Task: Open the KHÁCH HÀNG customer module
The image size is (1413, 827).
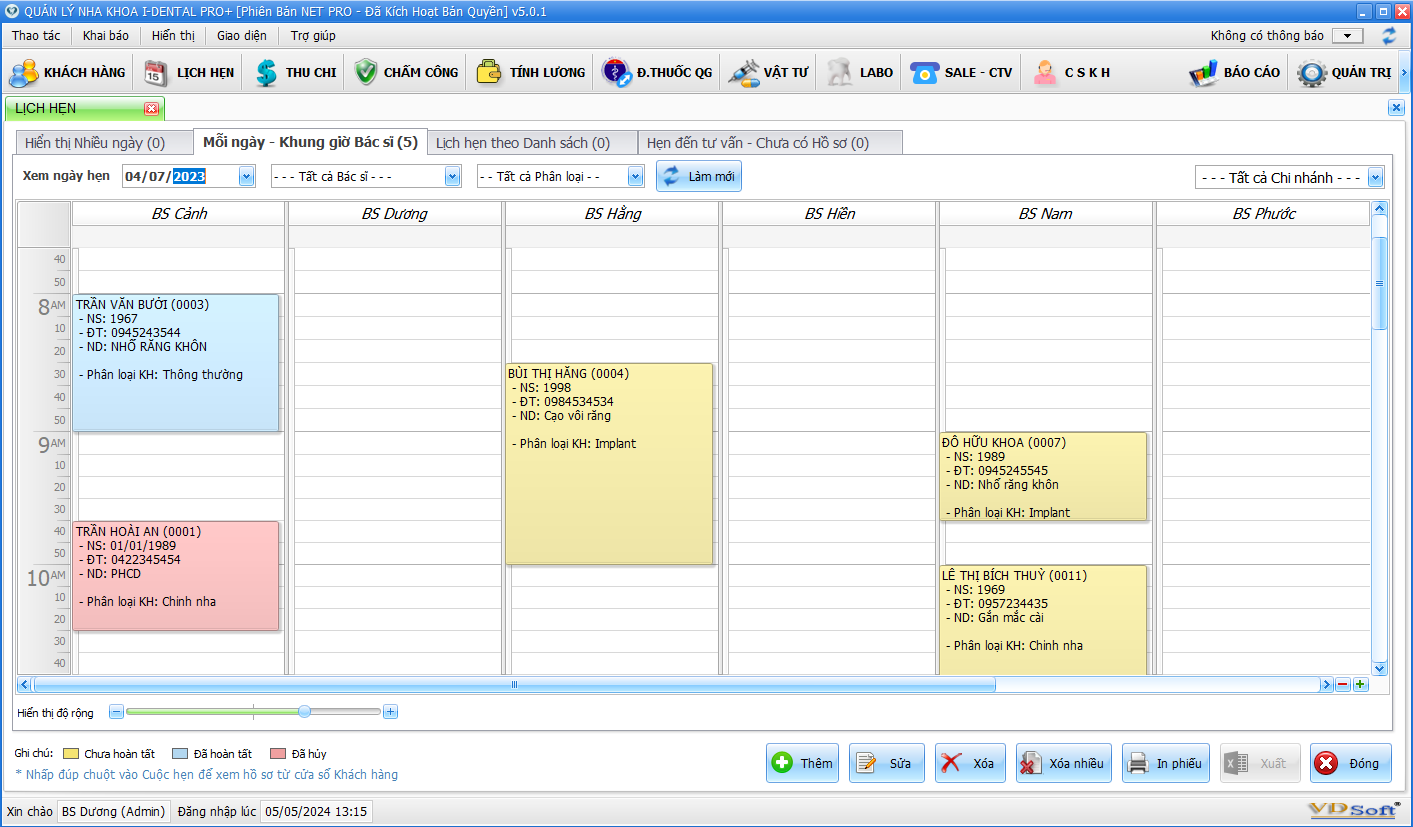Action: [x=68, y=73]
